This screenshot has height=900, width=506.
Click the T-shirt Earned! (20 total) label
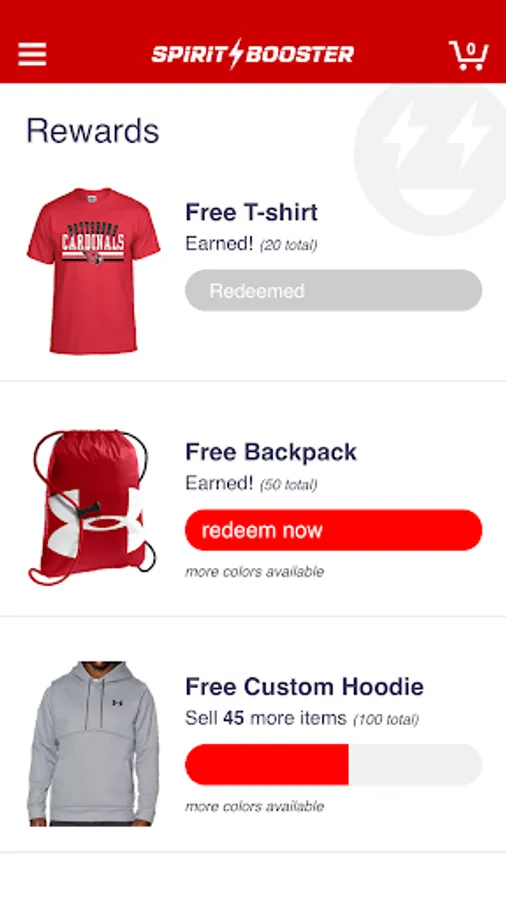click(251, 244)
